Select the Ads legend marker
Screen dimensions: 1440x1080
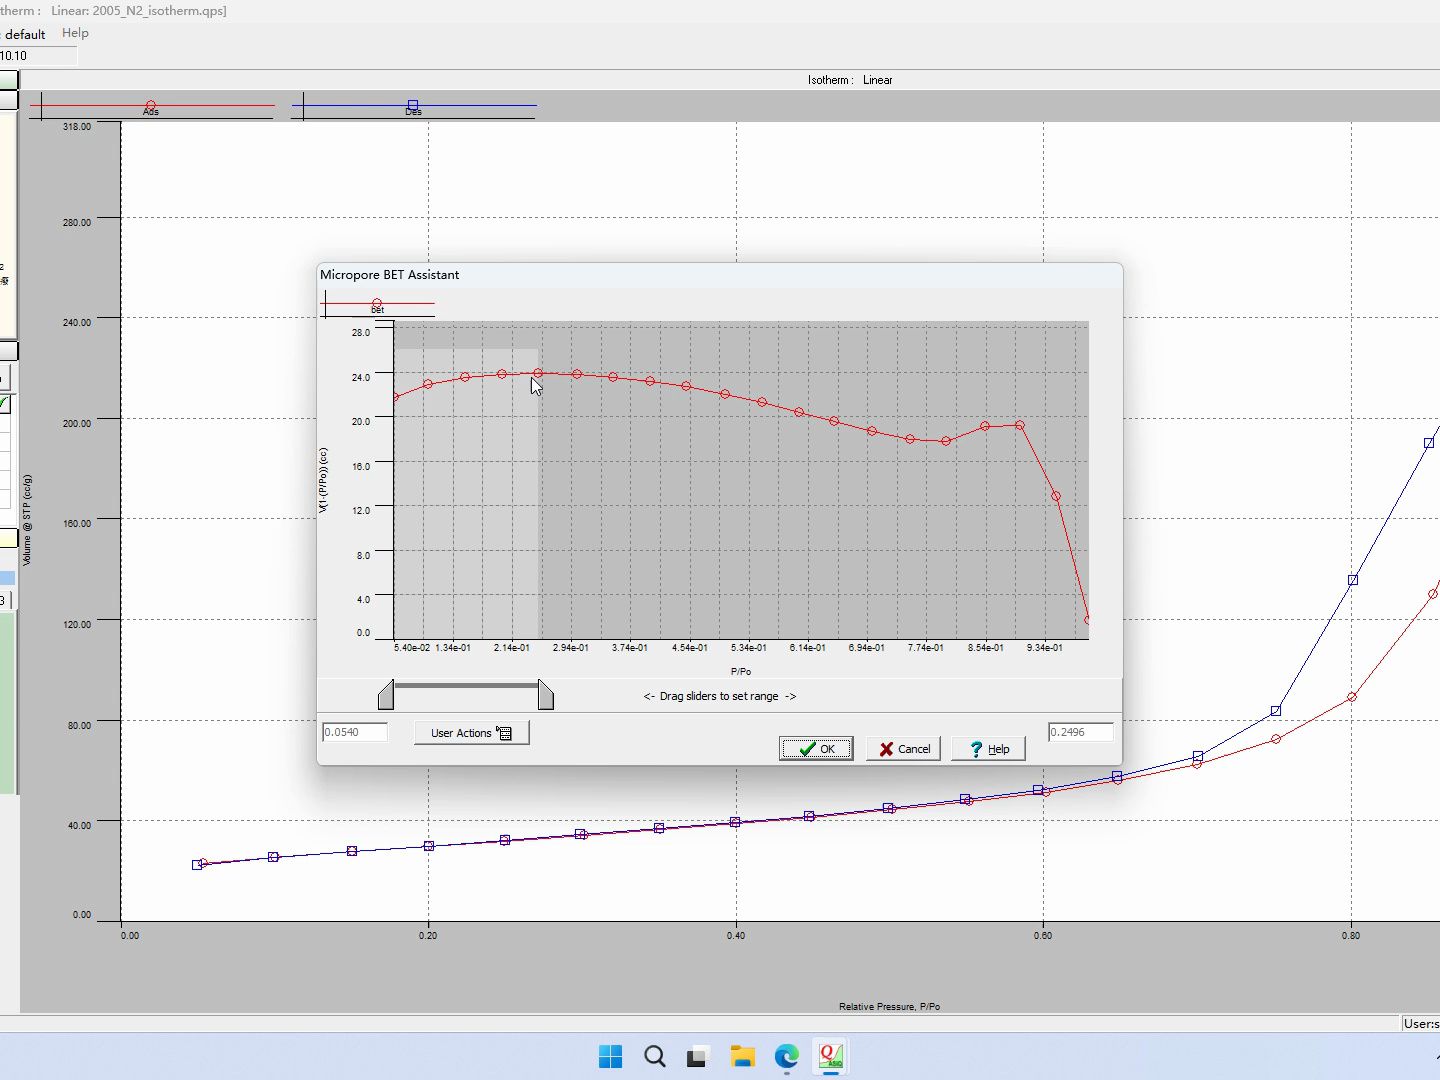(x=151, y=106)
